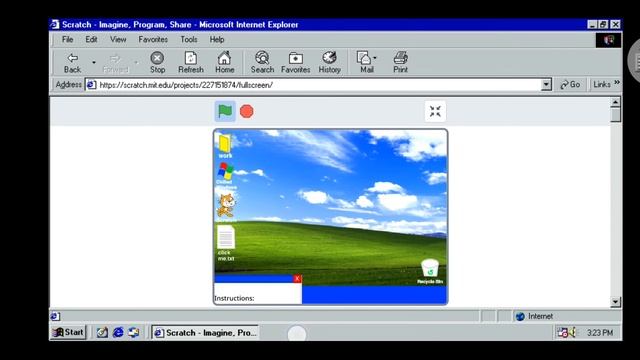Show browsing History pane
640x360 pixels.
point(329,62)
